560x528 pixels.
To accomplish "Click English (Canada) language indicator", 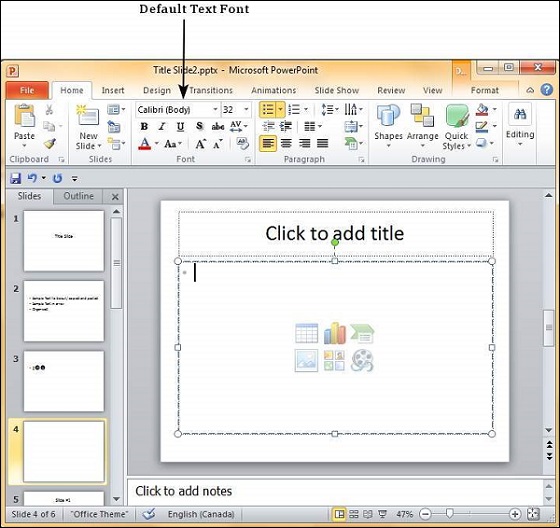I will pyautogui.click(x=201, y=514).
